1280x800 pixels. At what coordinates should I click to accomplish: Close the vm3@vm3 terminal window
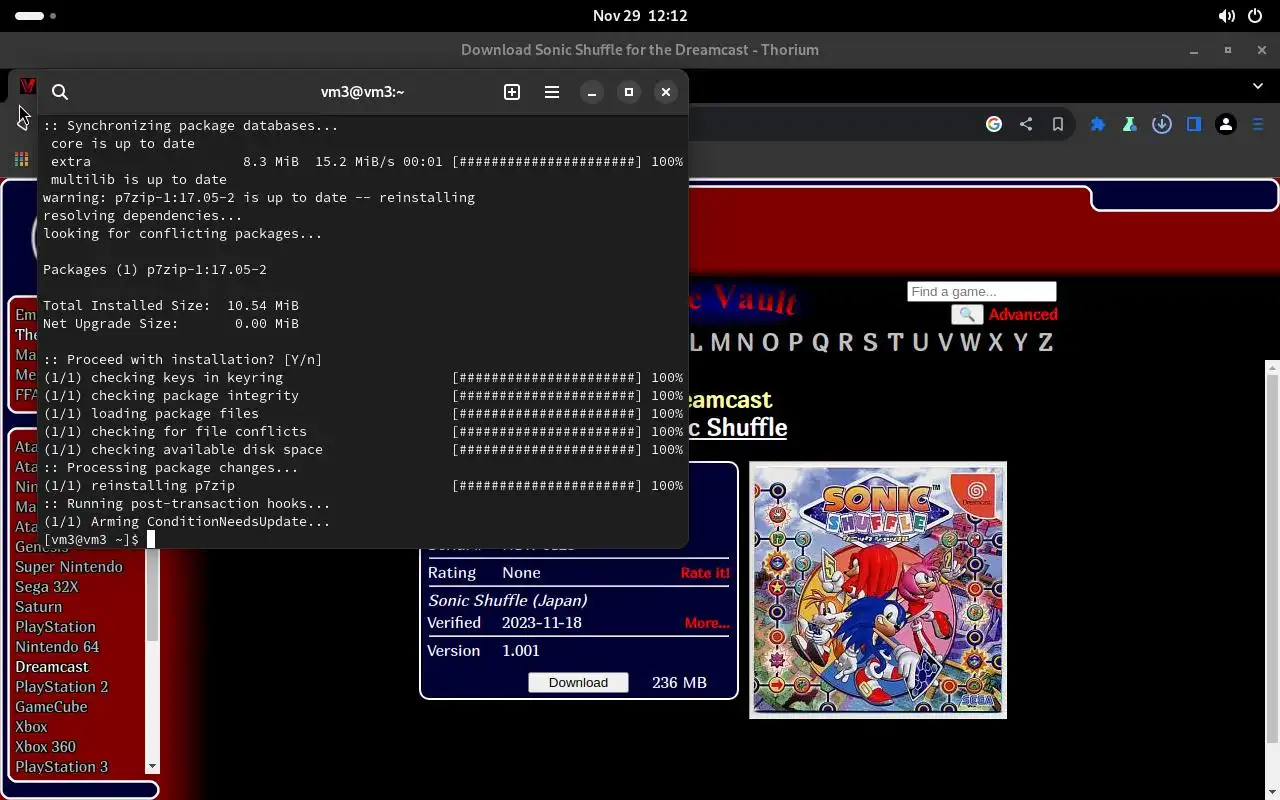[x=666, y=92]
